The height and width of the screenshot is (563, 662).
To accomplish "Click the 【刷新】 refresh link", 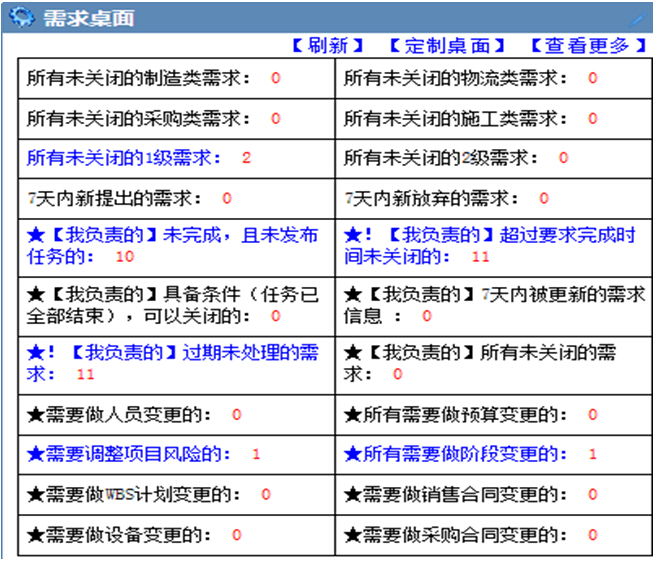I will click(328, 46).
